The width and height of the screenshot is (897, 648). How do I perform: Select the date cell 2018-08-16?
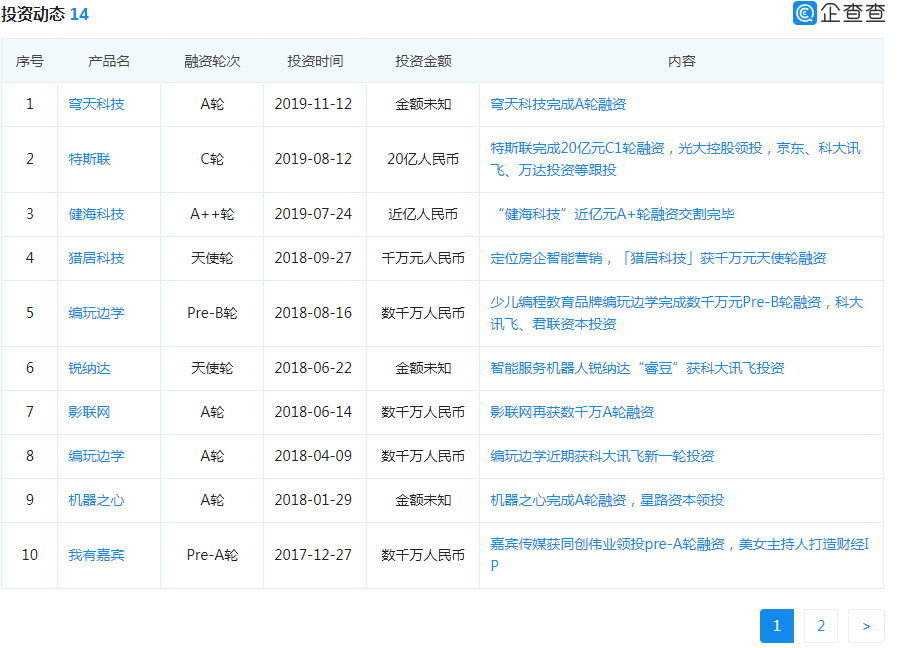313,313
